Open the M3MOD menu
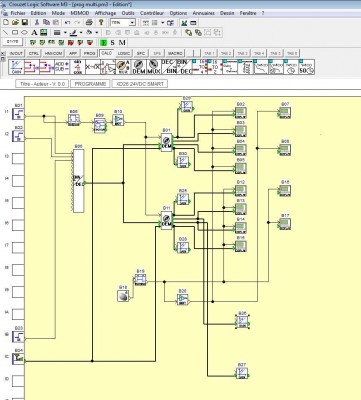Screen dimensions: 361x400 [x=80, y=13]
